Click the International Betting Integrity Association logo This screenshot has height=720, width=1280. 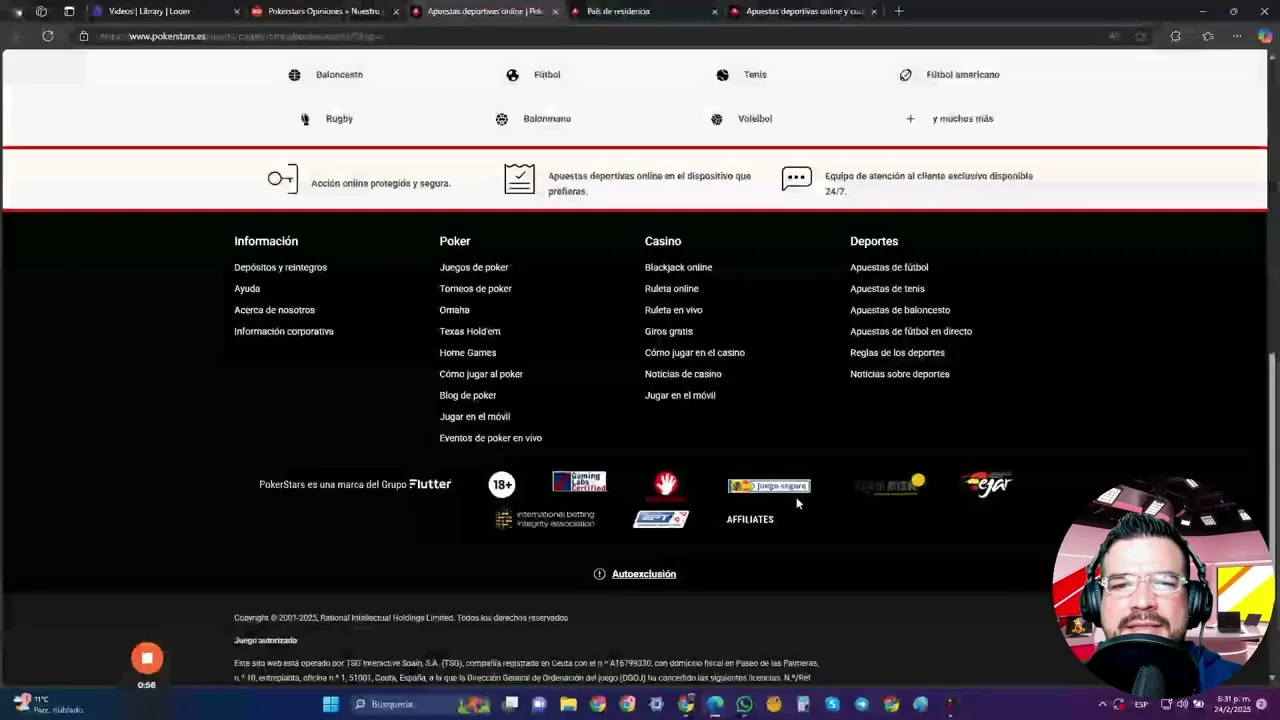pos(546,519)
